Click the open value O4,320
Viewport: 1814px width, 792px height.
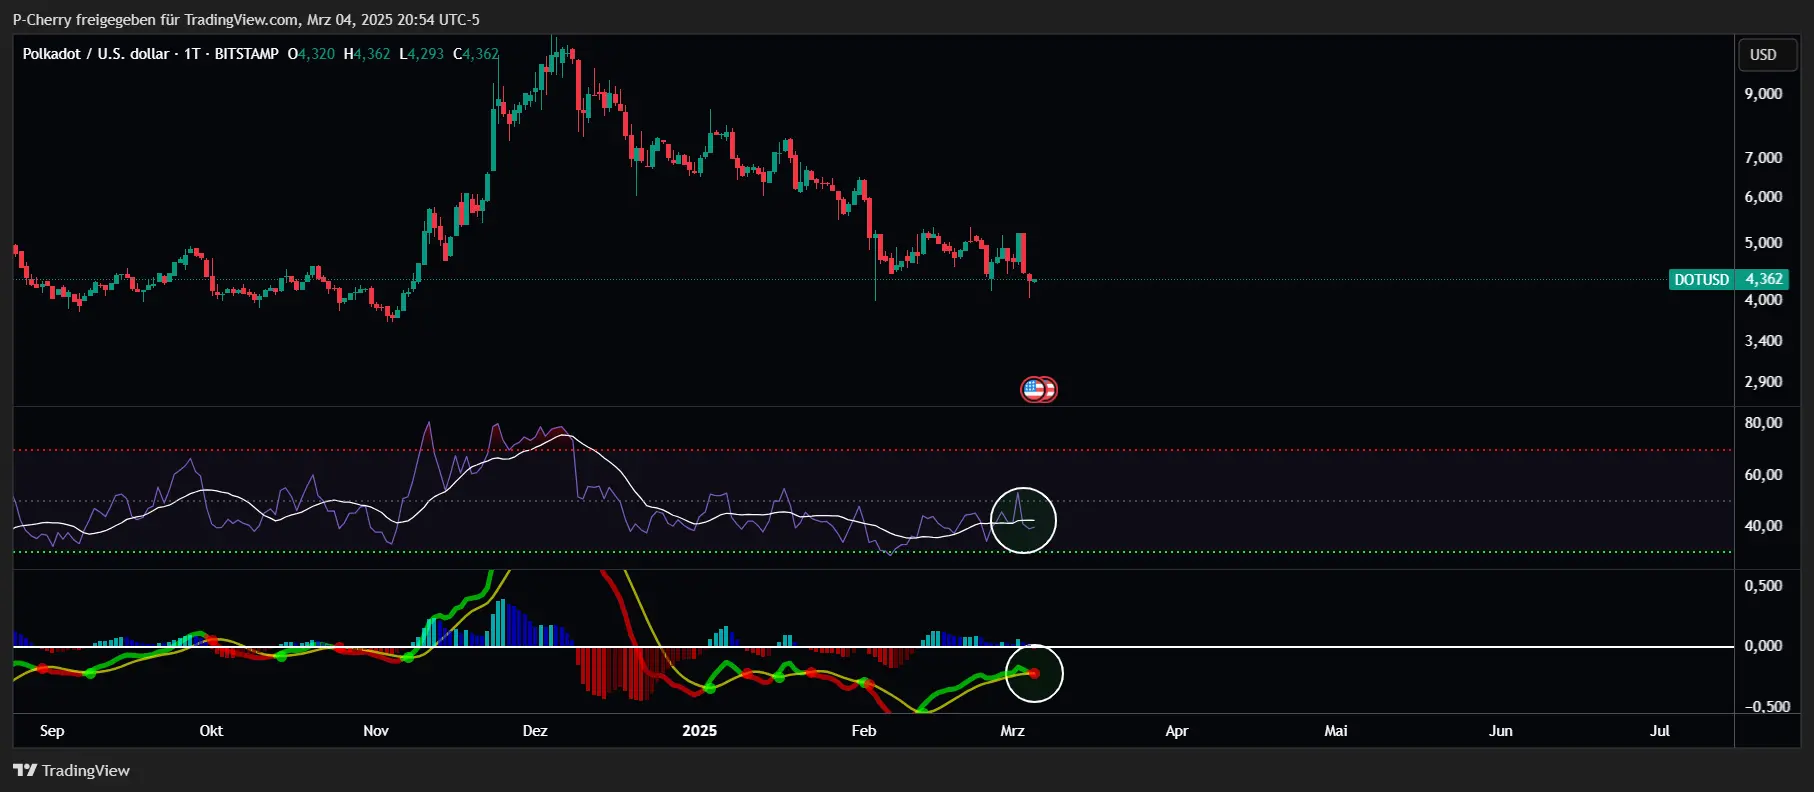tap(311, 54)
